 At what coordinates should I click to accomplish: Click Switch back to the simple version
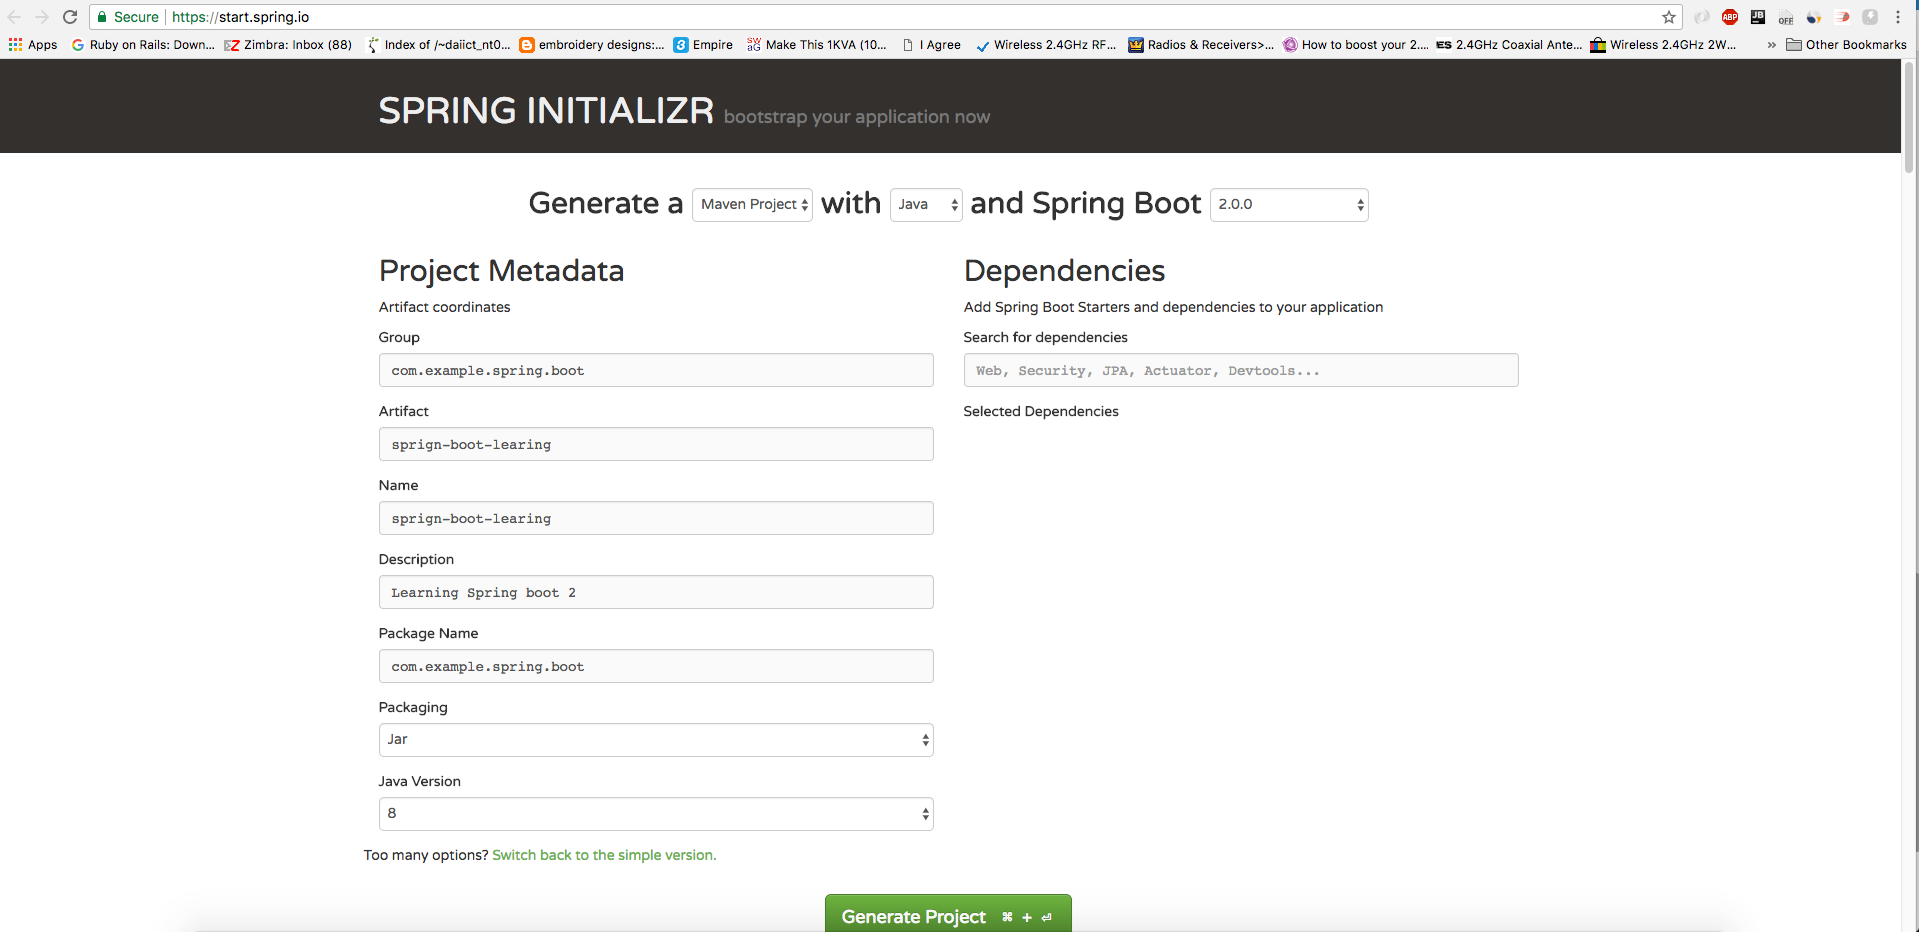604,855
